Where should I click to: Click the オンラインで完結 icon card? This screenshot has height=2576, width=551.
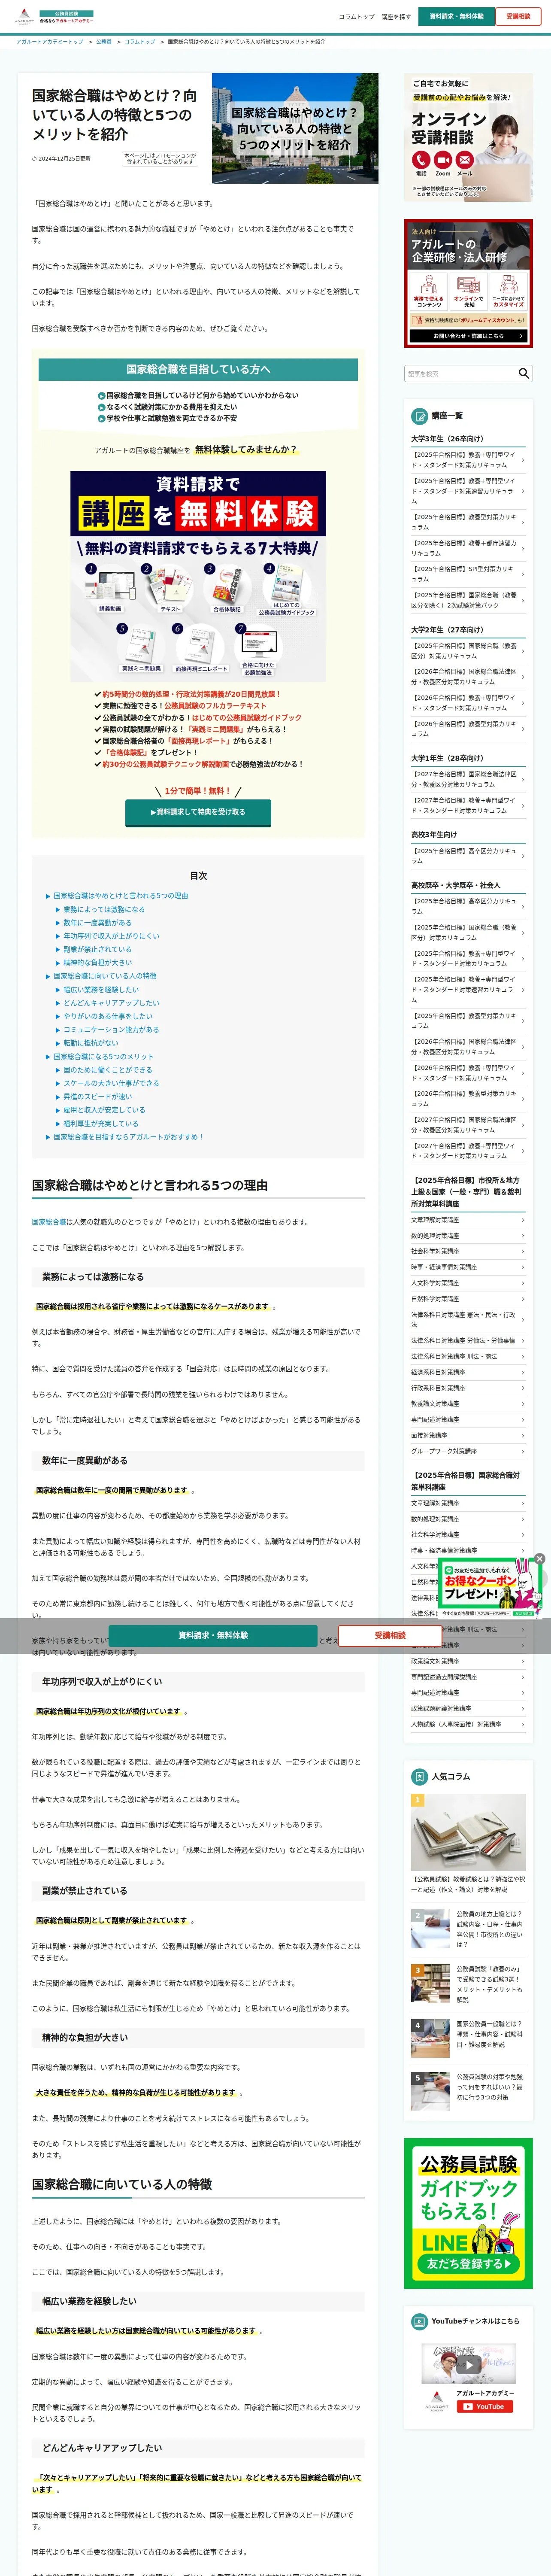tap(468, 291)
